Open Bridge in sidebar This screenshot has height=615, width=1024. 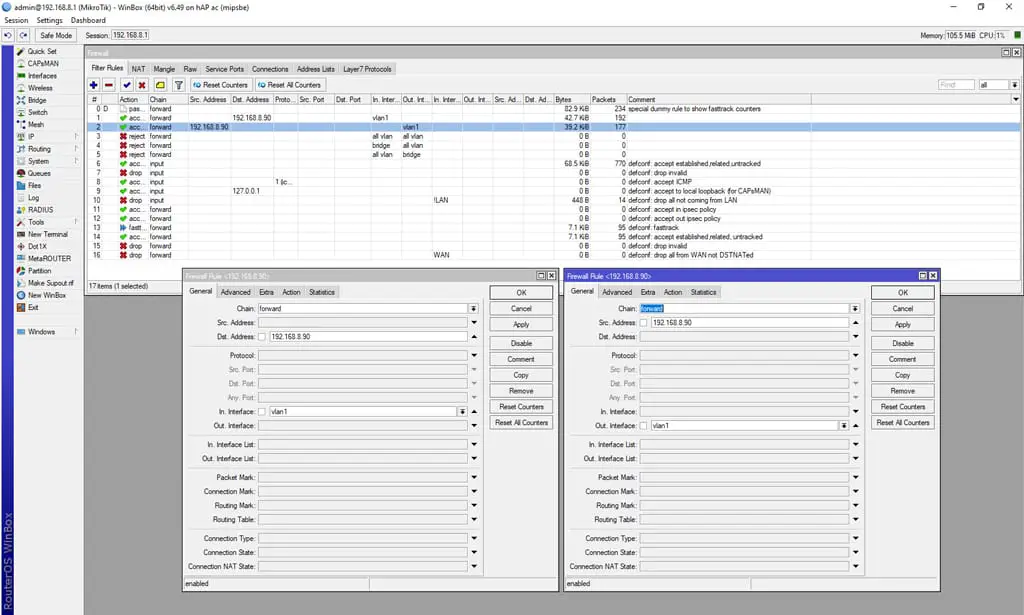click(x=37, y=100)
